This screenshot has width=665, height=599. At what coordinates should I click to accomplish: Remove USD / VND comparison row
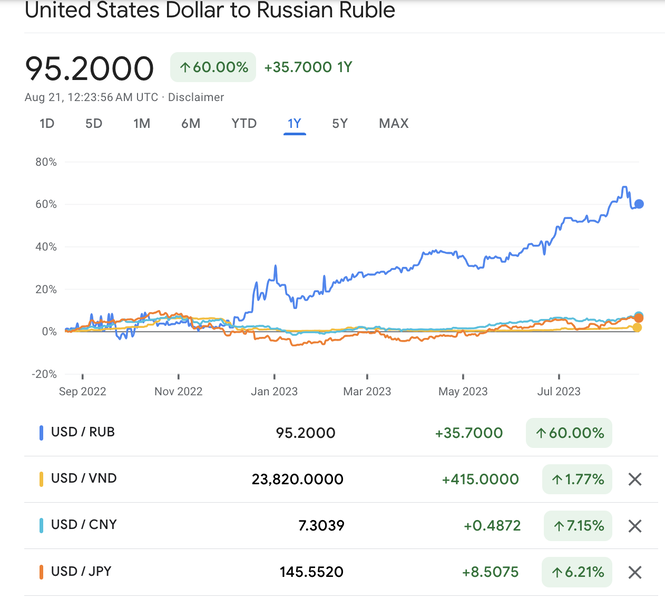point(634,479)
